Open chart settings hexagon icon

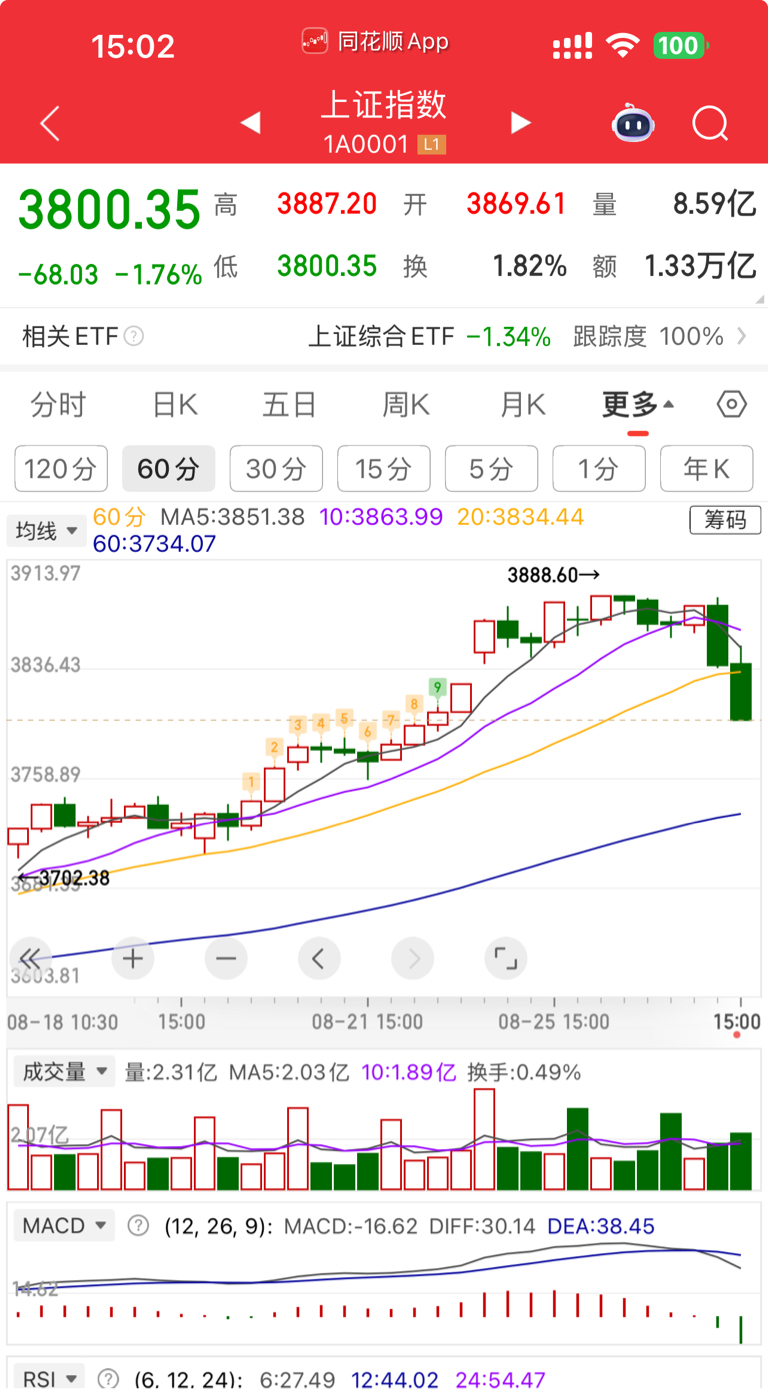coord(732,405)
